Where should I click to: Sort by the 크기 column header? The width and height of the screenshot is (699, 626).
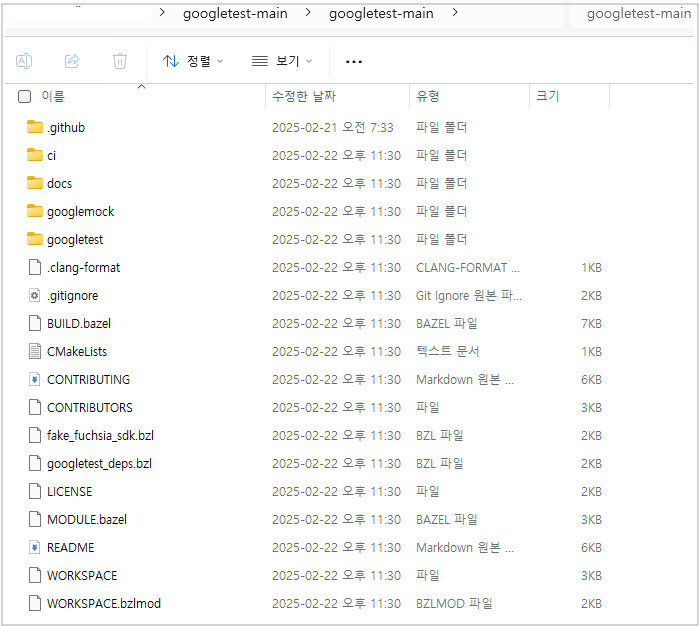click(x=548, y=96)
